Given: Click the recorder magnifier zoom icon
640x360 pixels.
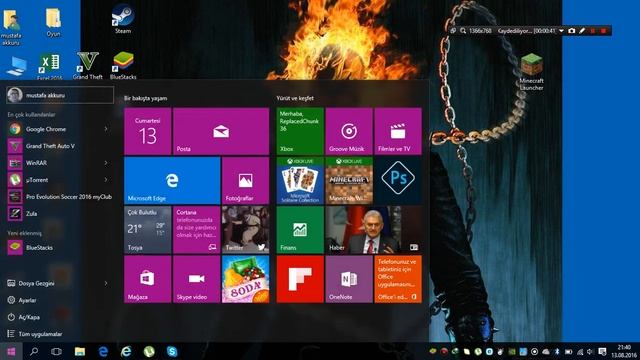Looking at the screenshot, I should click(x=463, y=31).
